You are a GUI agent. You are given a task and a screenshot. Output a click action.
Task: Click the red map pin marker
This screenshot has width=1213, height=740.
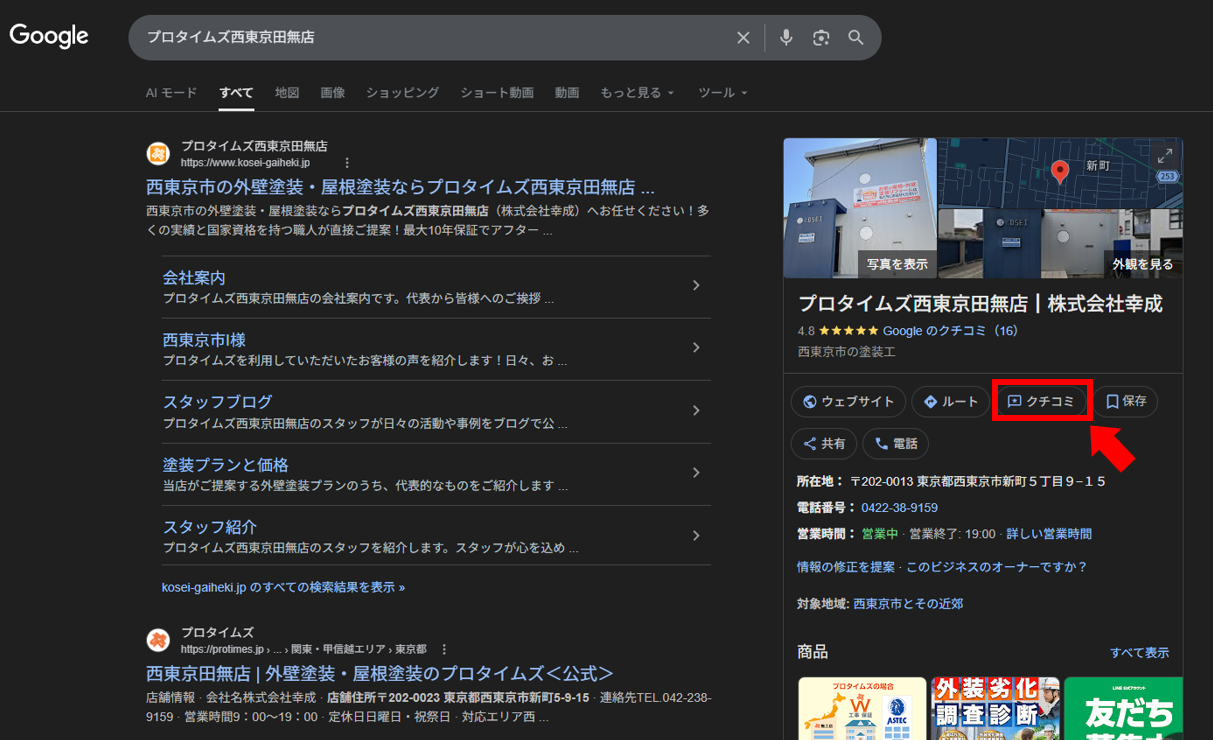click(1060, 171)
